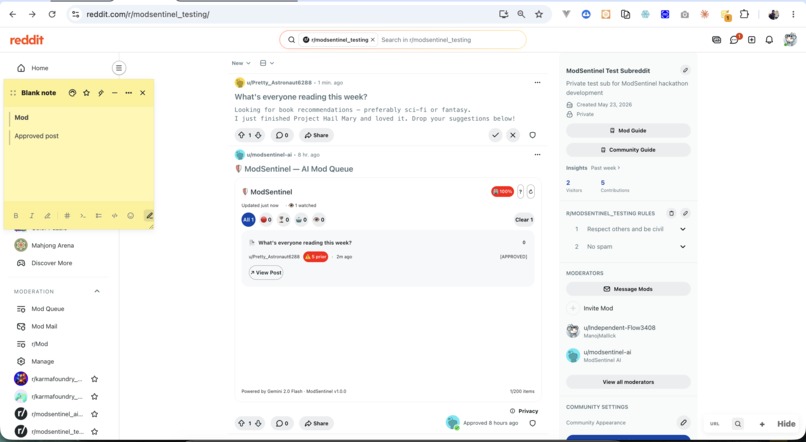806x442 pixels.
Task: Open the notifications bell
Action: pos(769,40)
